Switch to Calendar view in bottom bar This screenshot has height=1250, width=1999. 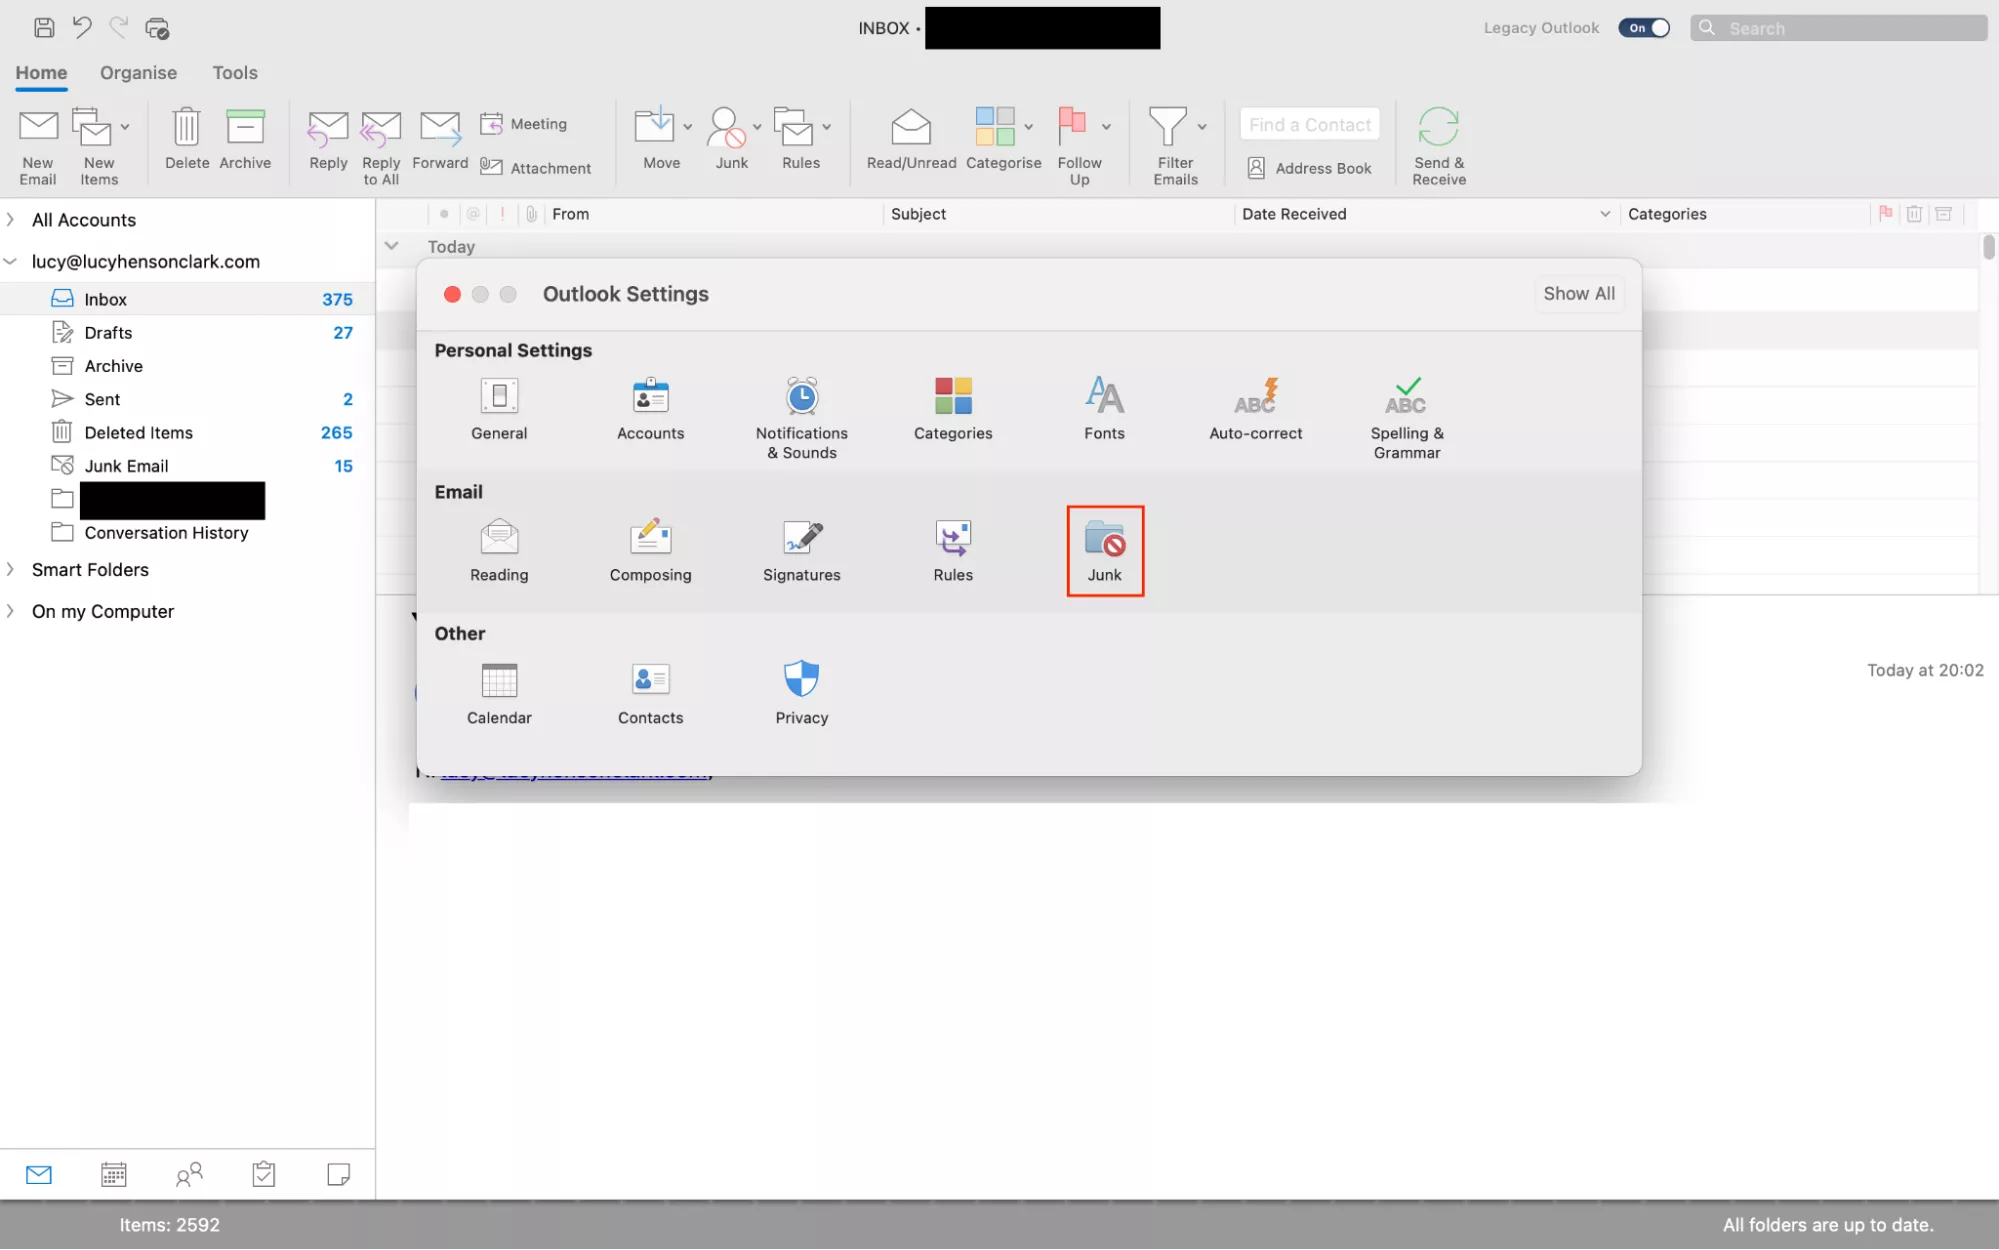(114, 1174)
